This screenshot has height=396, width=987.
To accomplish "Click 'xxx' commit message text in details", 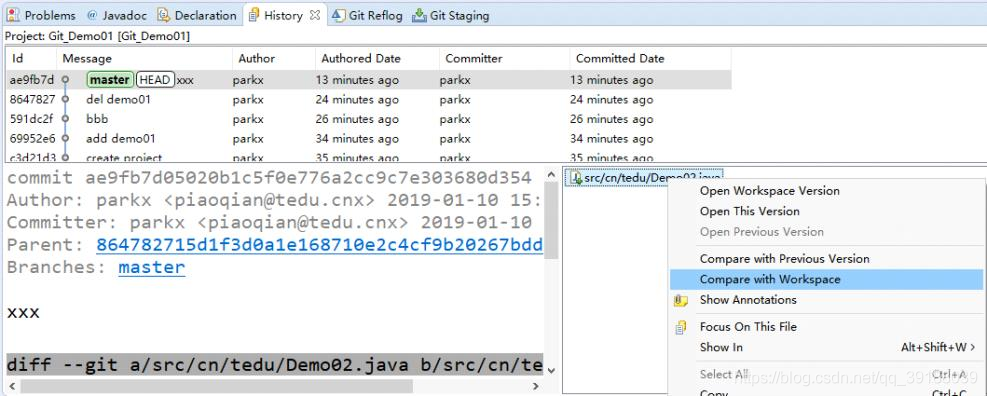I will (x=23, y=312).
